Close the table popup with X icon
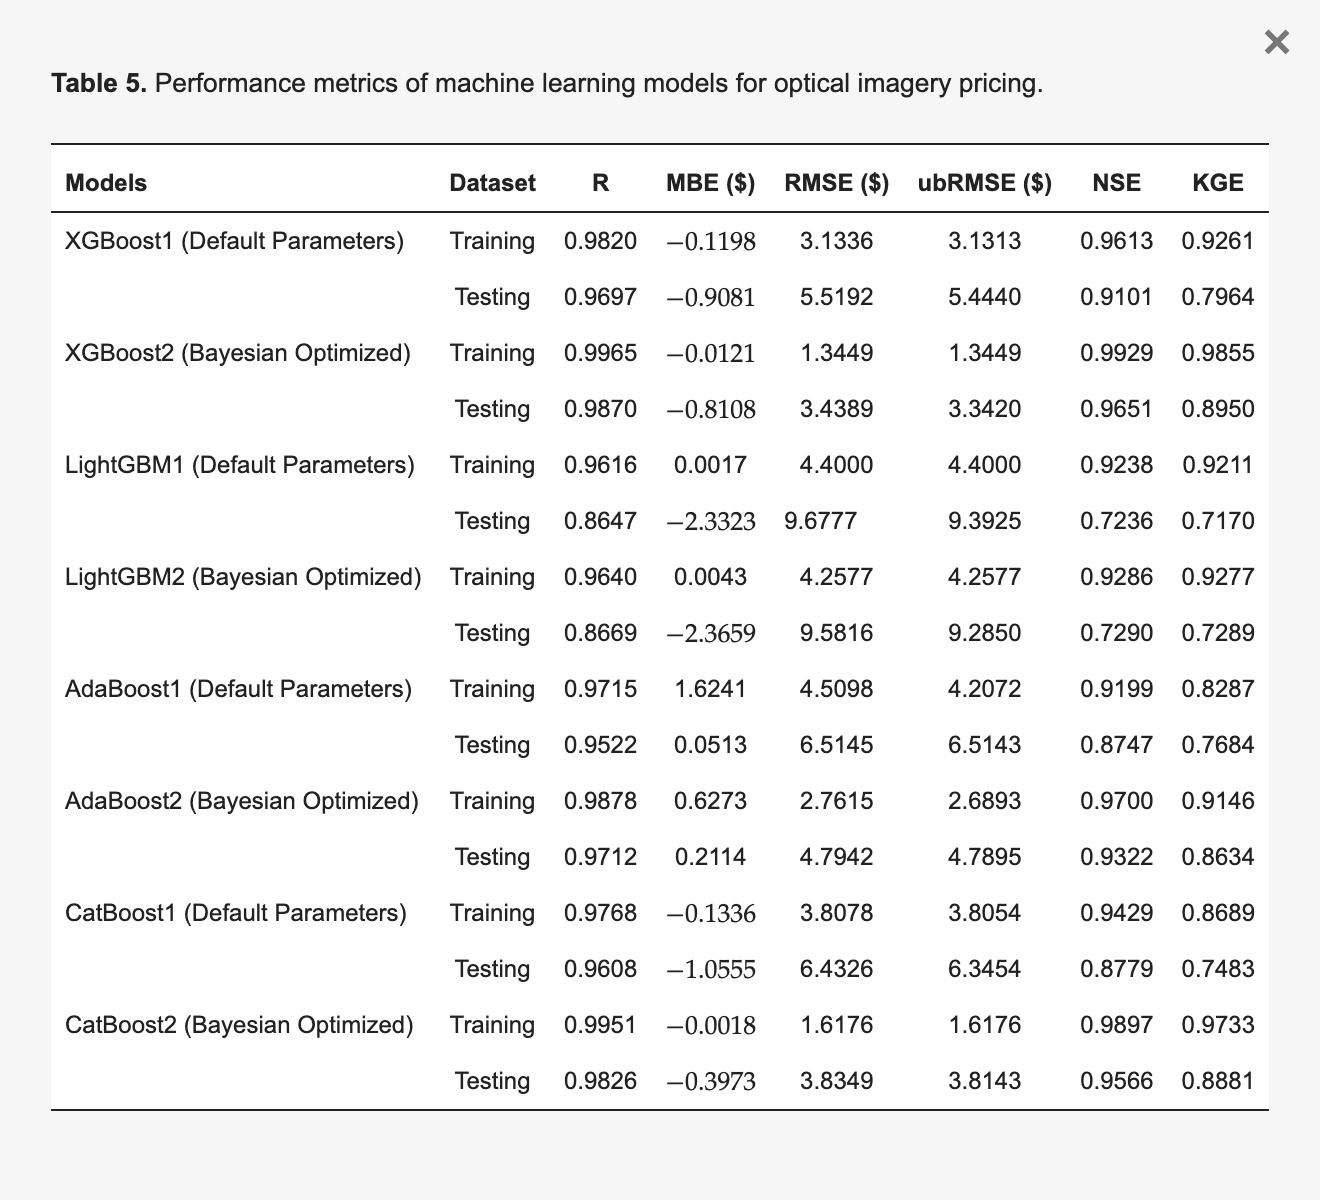 click(x=1277, y=42)
